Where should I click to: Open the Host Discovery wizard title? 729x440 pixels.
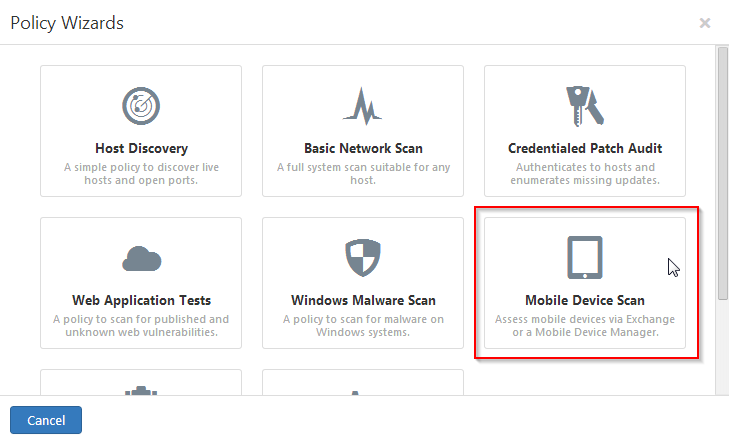141,148
